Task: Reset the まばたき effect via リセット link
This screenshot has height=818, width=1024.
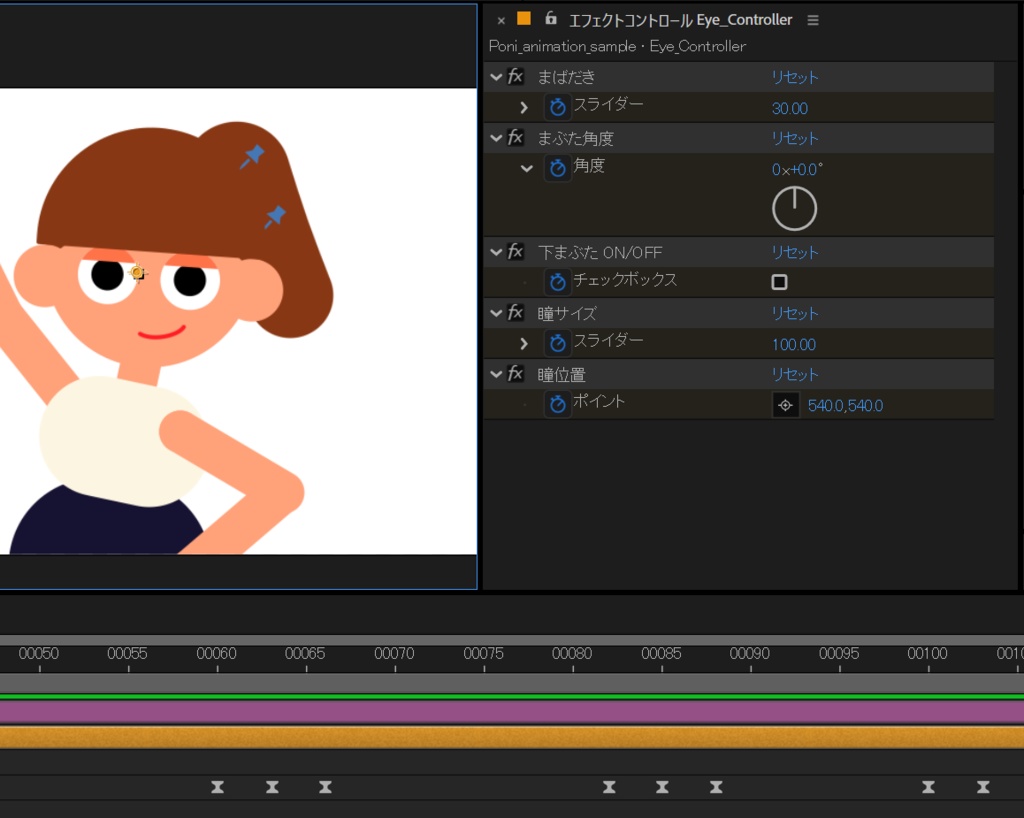Action: point(794,76)
